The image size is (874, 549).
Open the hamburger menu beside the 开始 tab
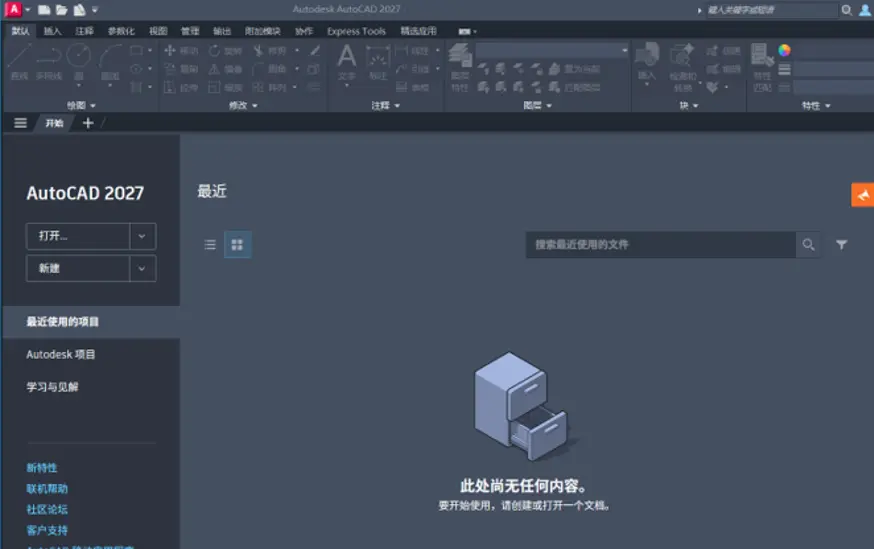21,123
